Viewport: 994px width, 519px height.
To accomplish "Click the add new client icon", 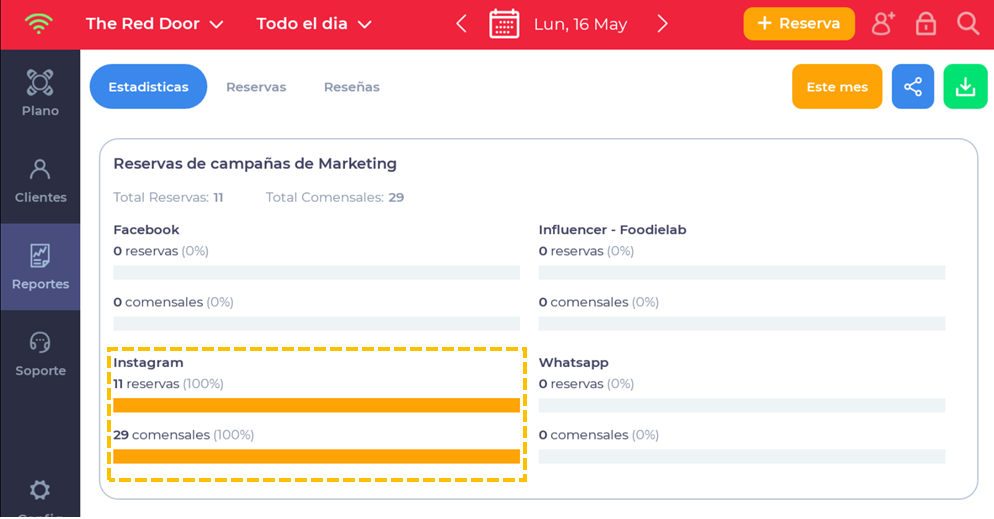I will (883, 24).
